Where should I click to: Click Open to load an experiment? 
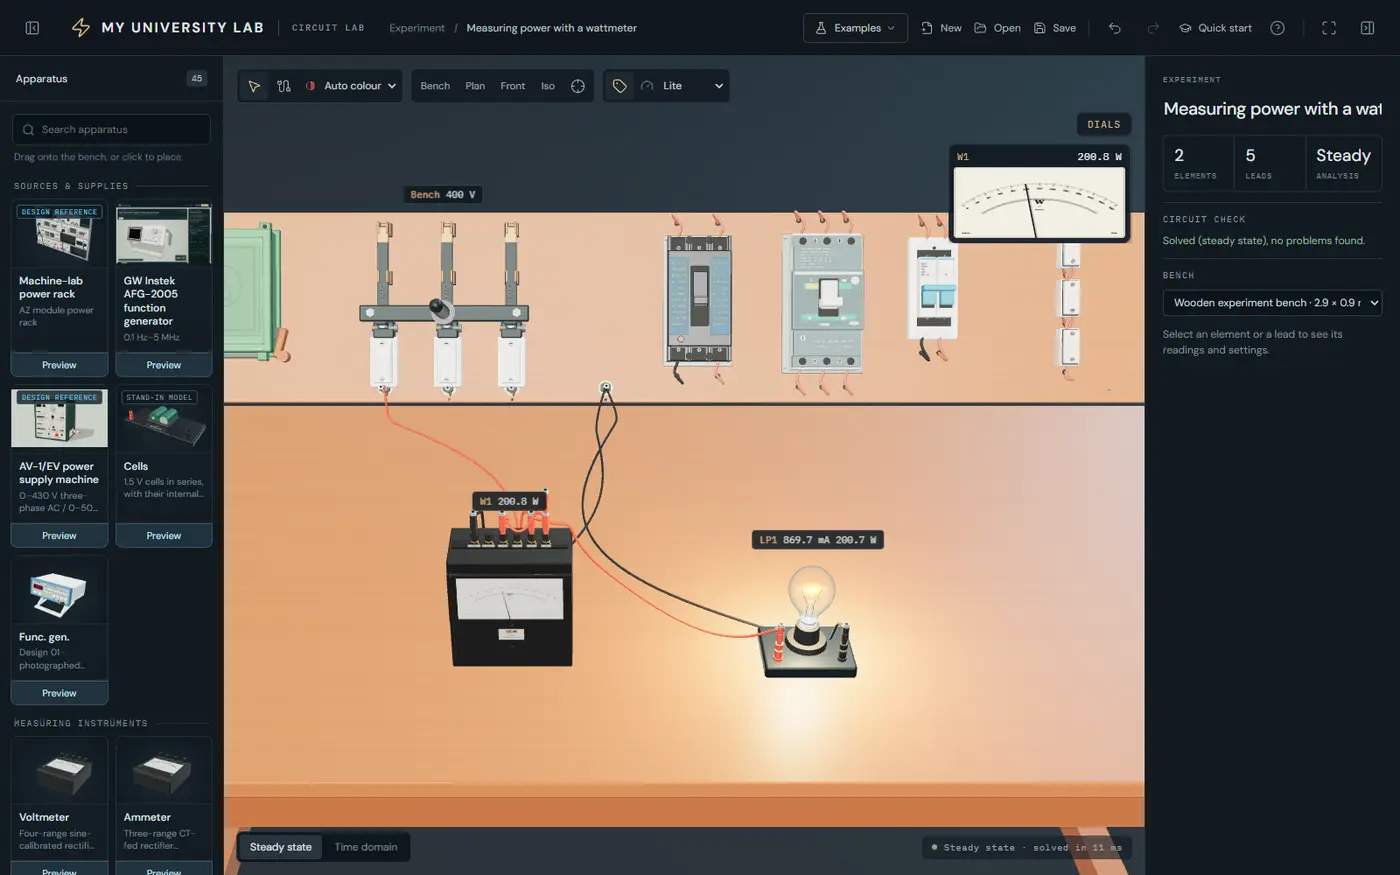coord(997,28)
